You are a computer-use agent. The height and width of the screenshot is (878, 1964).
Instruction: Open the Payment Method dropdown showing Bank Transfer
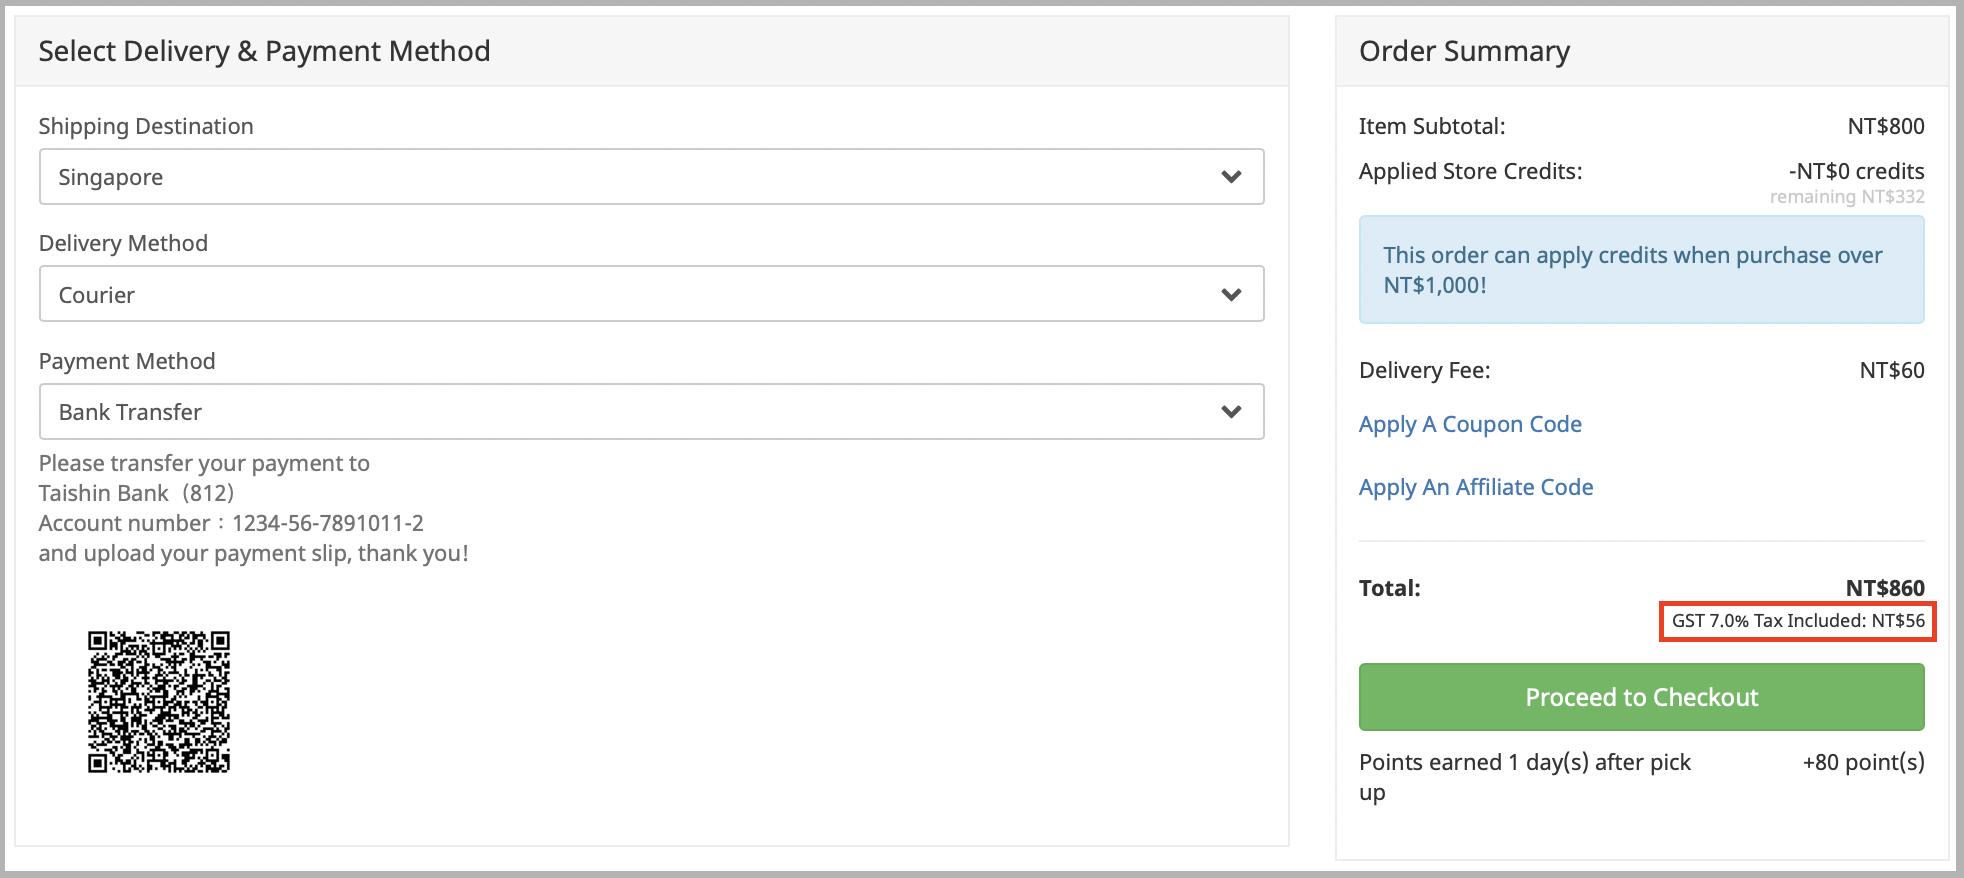pyautogui.click(x=651, y=412)
